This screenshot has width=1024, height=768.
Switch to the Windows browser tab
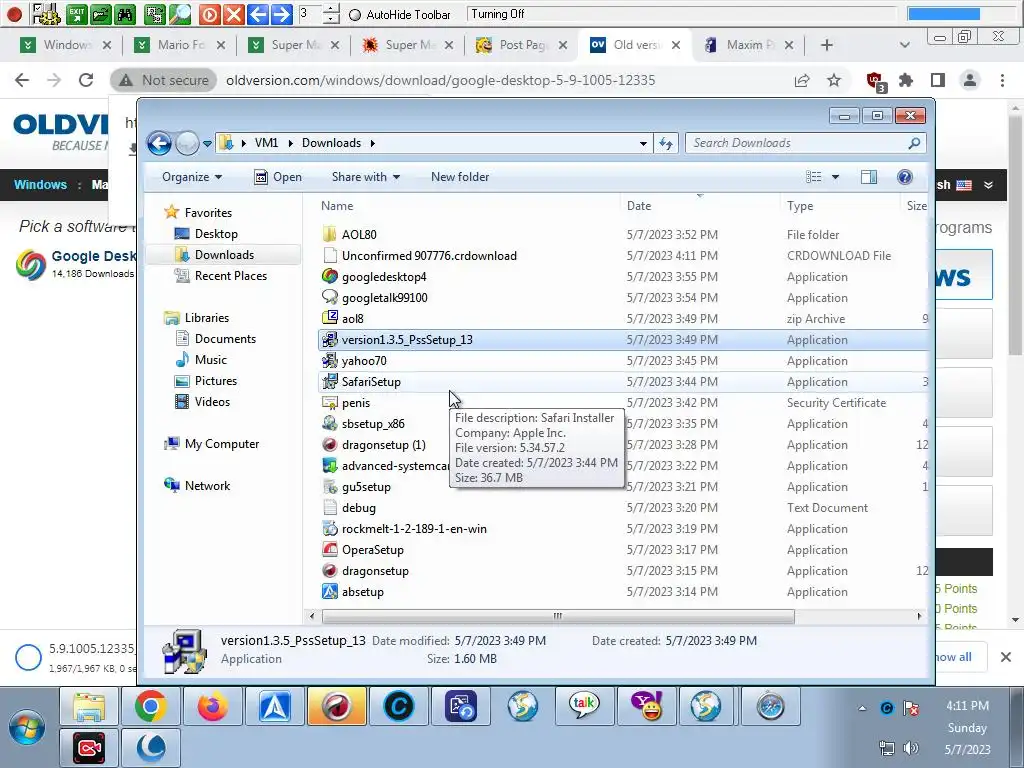point(66,45)
